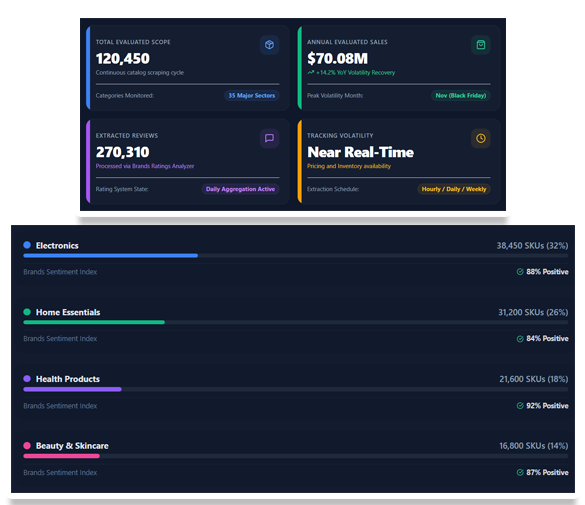Click the cube icon in Total Evaluated Scope card

pyautogui.click(x=269, y=45)
